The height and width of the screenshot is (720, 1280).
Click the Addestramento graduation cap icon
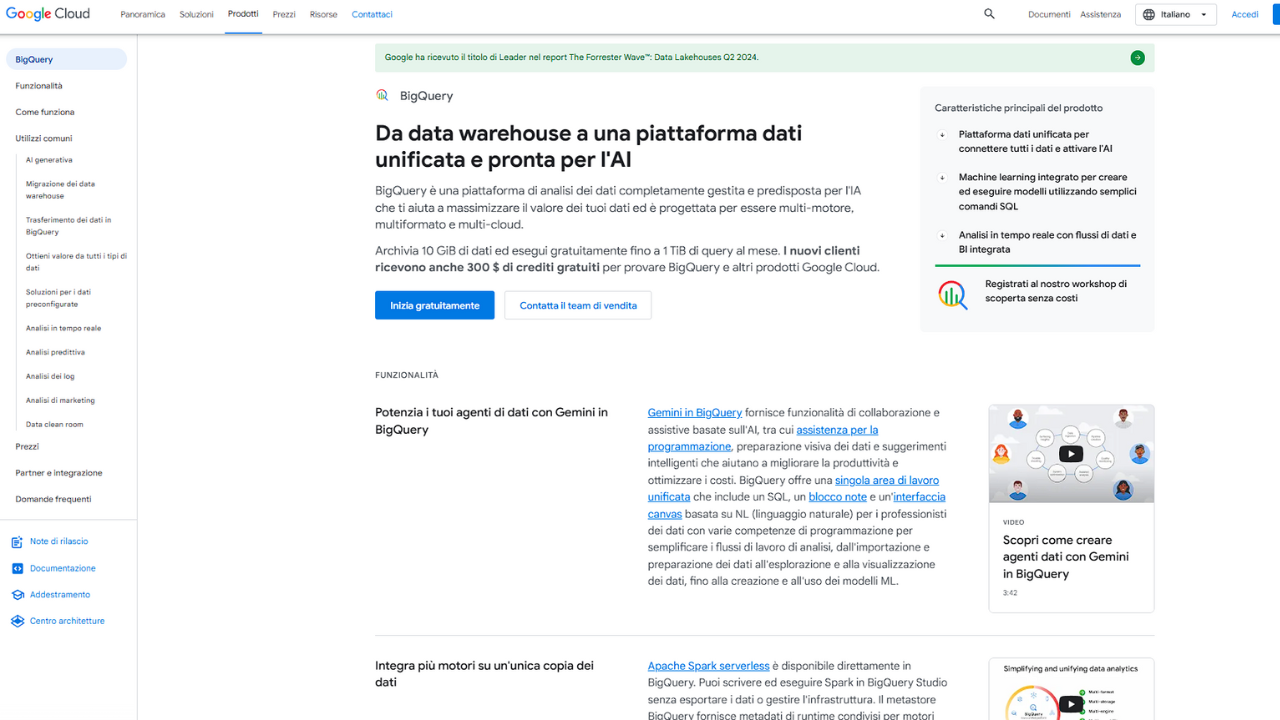tap(17, 595)
